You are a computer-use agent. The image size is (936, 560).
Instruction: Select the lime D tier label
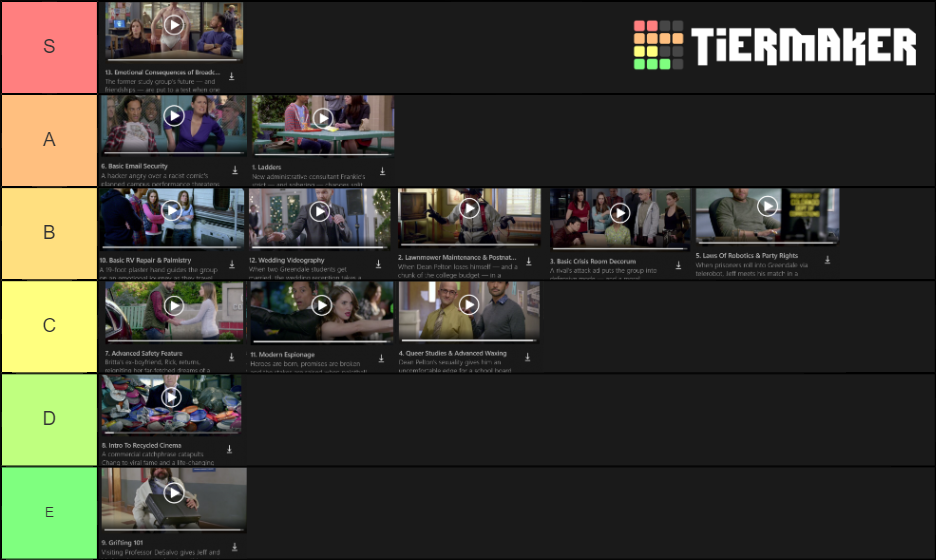(50, 420)
